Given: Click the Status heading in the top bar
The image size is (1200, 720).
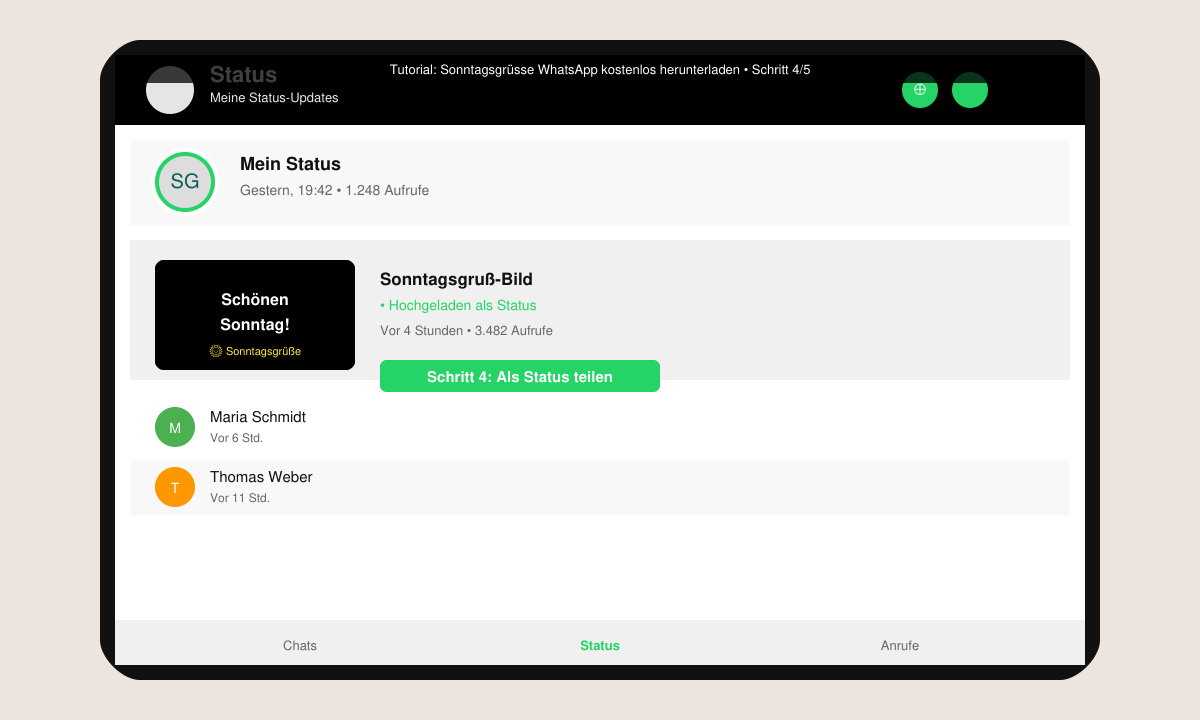Looking at the screenshot, I should (243, 74).
